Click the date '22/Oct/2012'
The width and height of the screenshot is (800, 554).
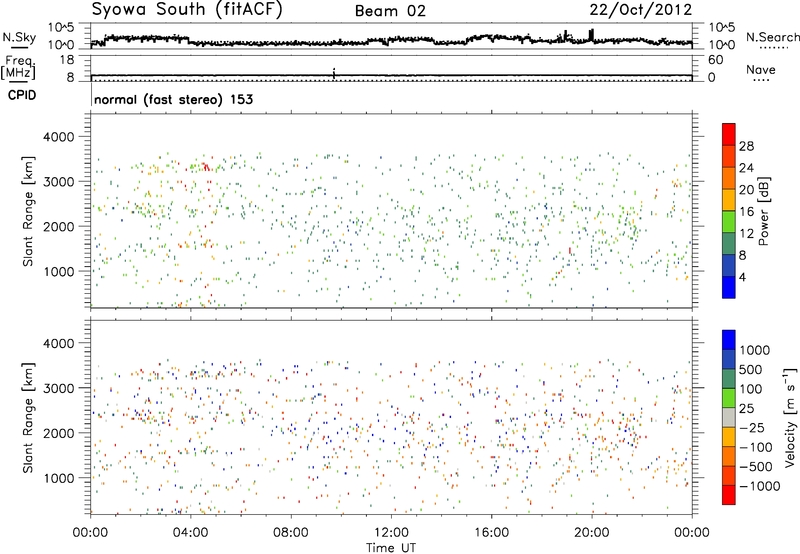click(x=641, y=10)
